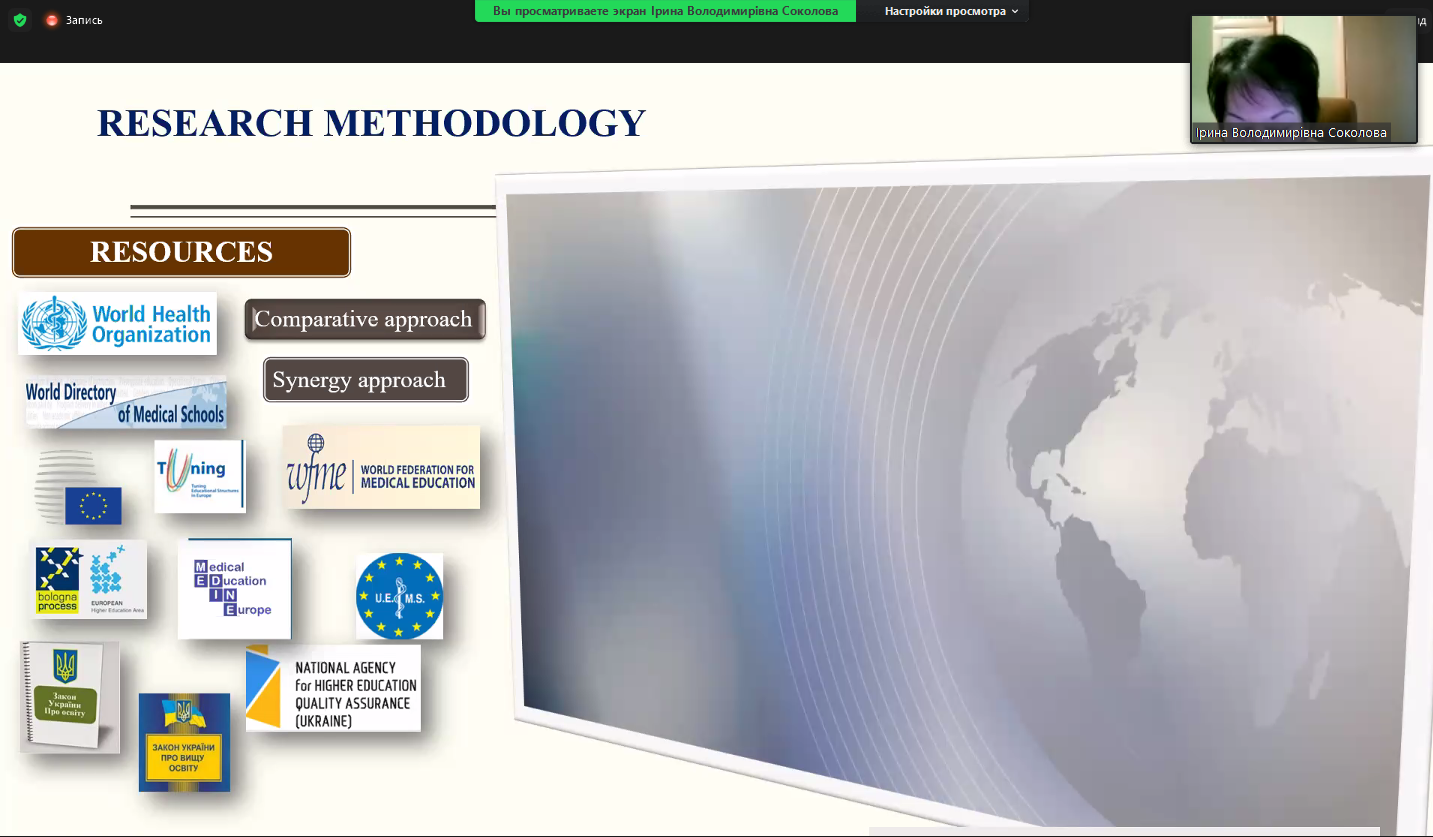Click the World Health Organization logo
This screenshot has width=1433, height=837.
tap(117, 323)
